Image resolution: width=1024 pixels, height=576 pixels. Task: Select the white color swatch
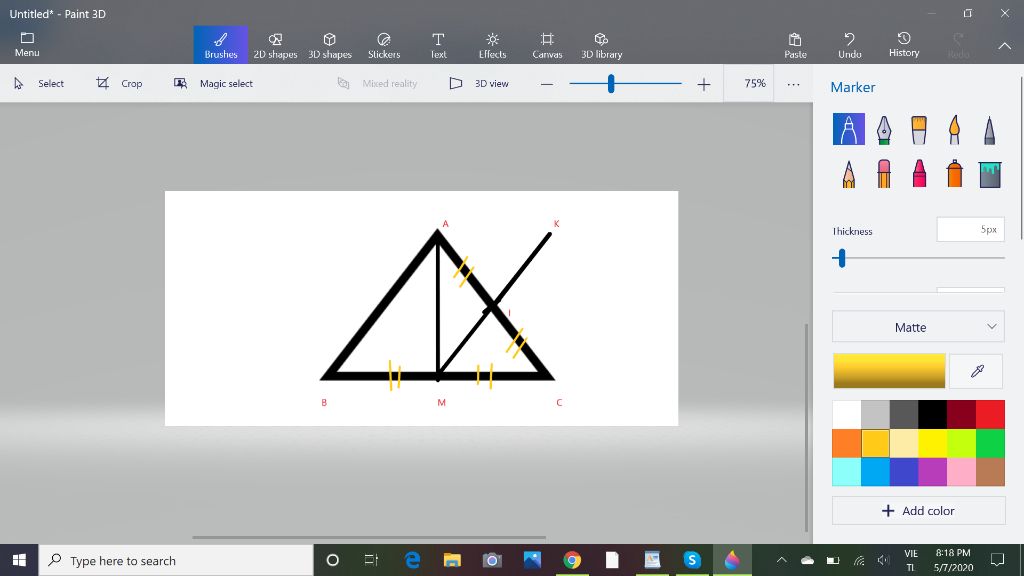(846, 414)
